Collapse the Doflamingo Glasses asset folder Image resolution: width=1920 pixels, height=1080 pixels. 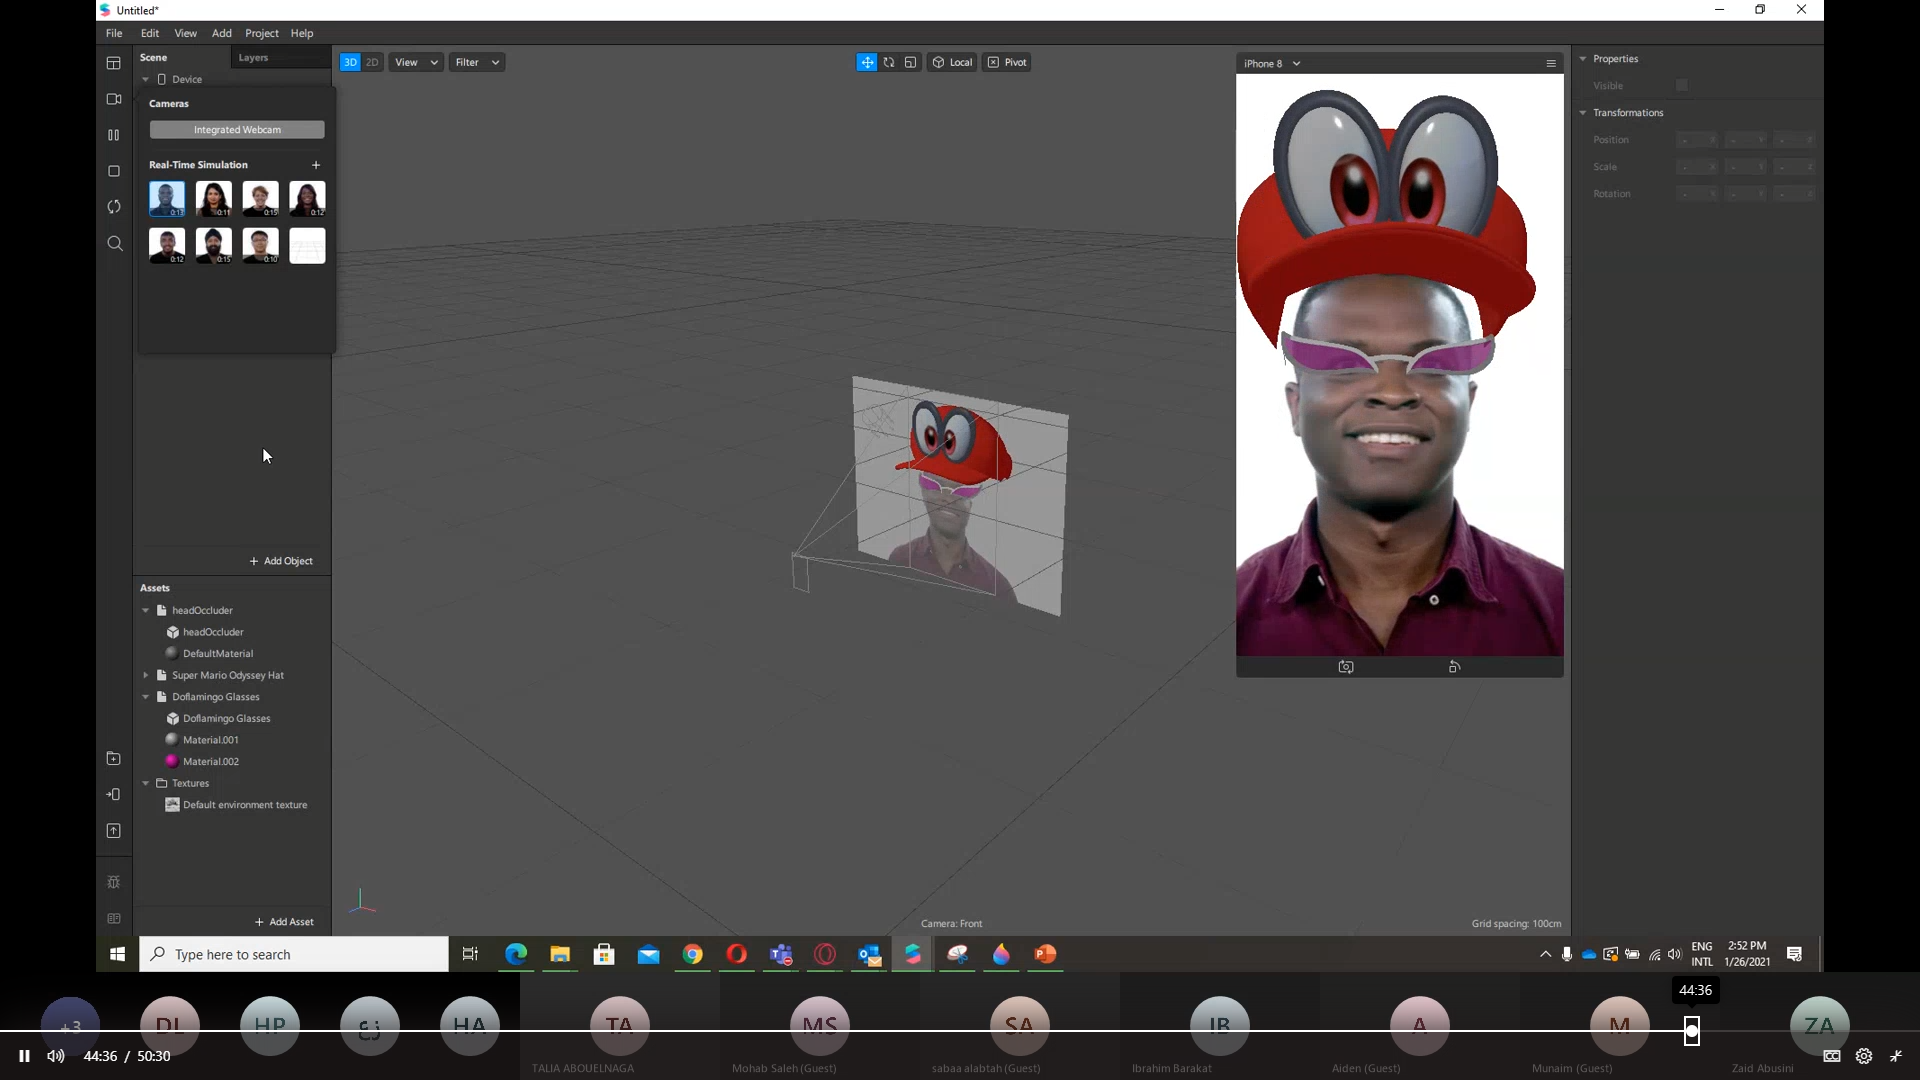click(x=146, y=697)
